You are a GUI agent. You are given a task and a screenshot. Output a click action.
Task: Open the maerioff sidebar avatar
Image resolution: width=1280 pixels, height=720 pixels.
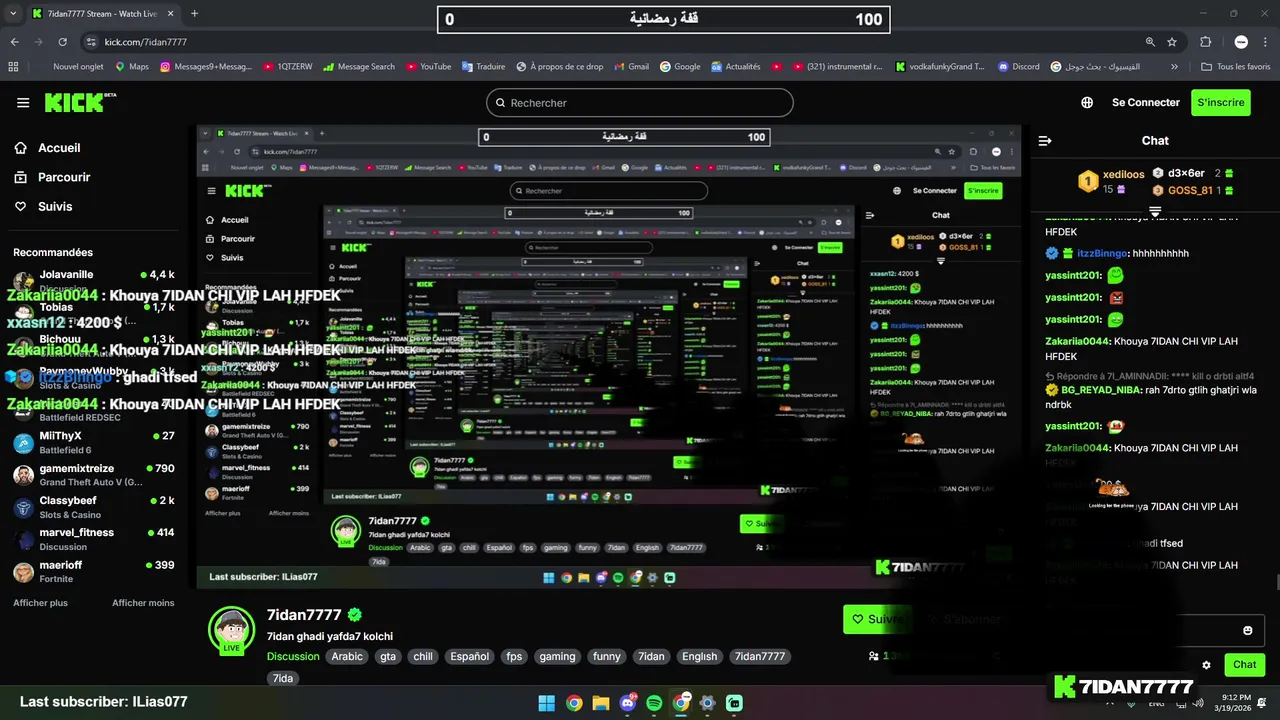23,572
